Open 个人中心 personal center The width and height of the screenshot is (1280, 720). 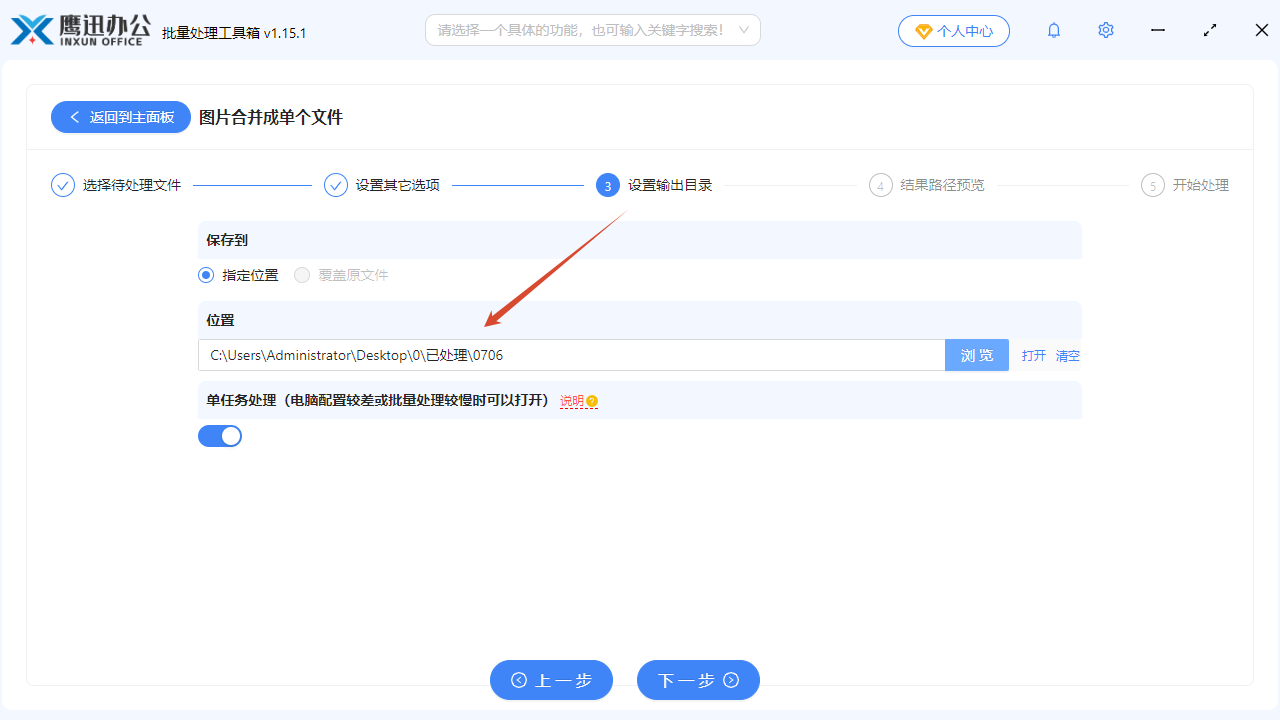(954, 31)
